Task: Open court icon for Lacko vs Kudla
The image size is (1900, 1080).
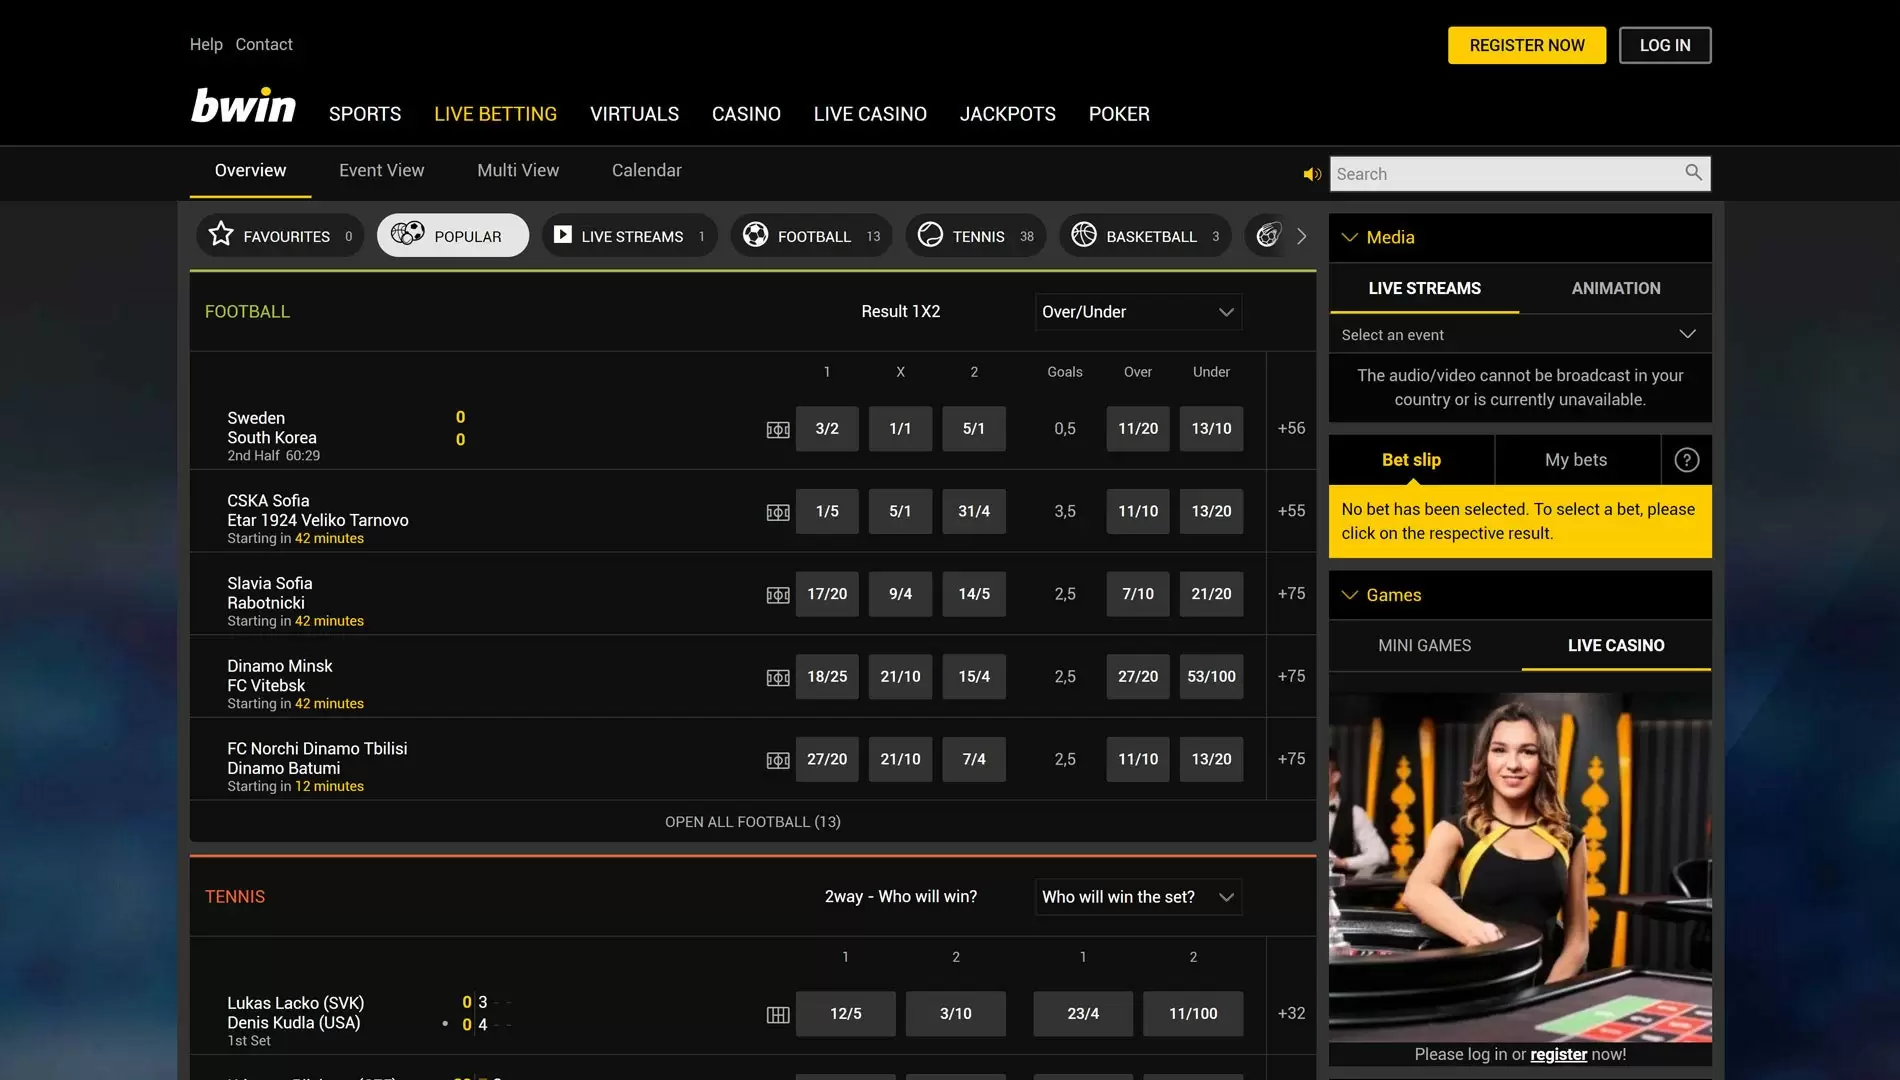Action: click(x=778, y=1015)
